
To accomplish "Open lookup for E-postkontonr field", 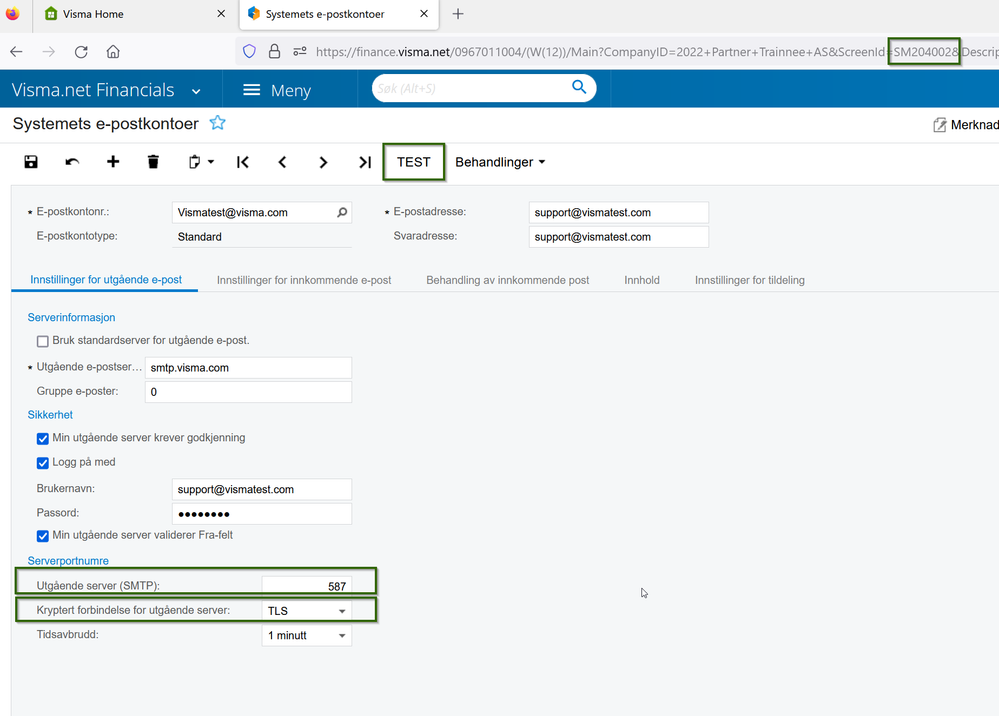I will click(342, 212).
